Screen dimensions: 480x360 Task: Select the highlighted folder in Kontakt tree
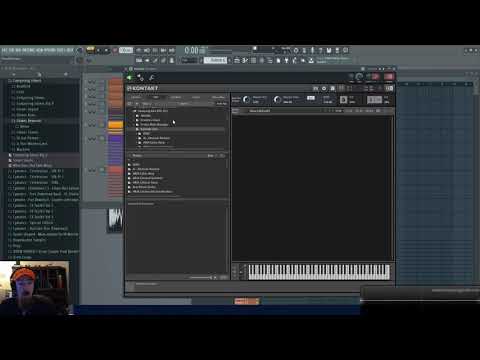[178, 129]
